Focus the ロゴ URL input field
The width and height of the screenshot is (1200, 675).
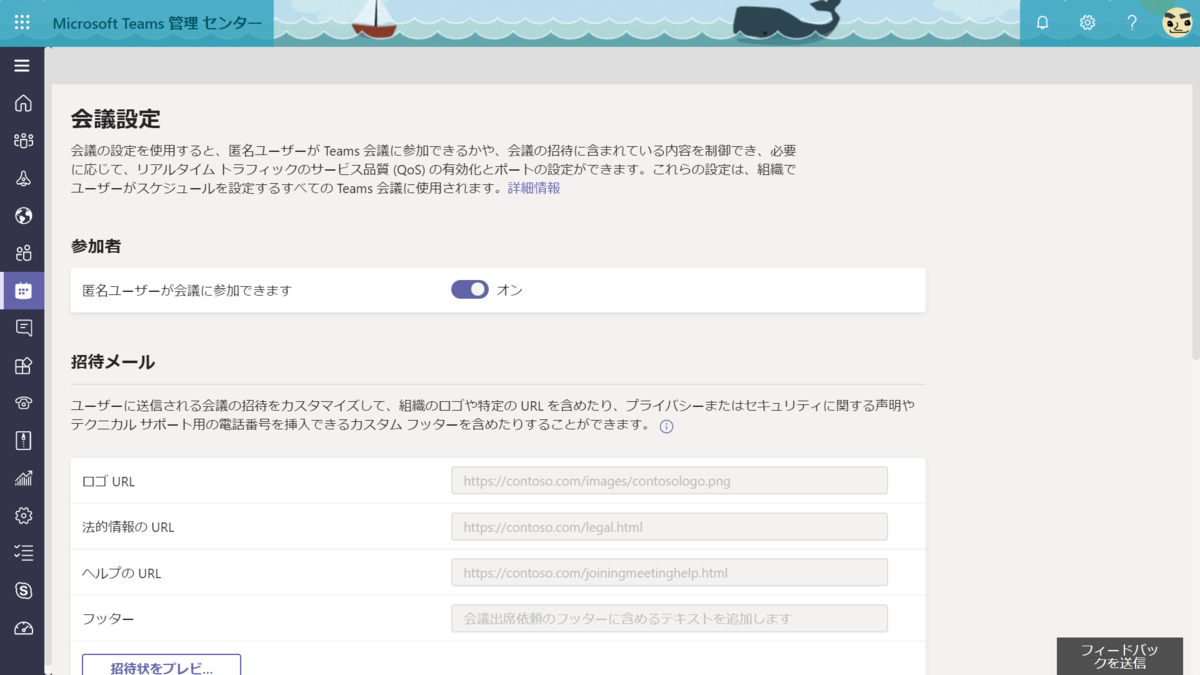(669, 481)
